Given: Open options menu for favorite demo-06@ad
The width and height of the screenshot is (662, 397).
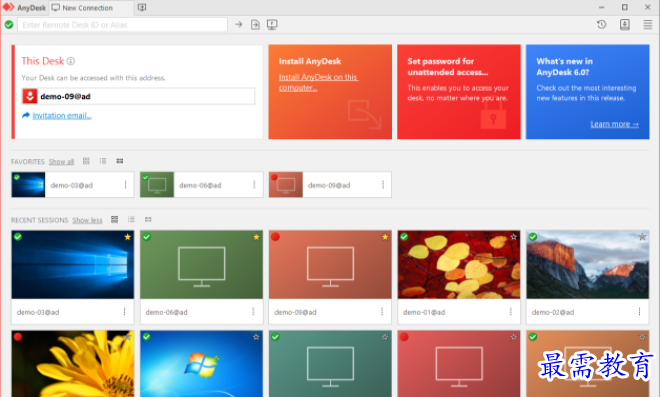Looking at the screenshot, I should click(x=254, y=185).
